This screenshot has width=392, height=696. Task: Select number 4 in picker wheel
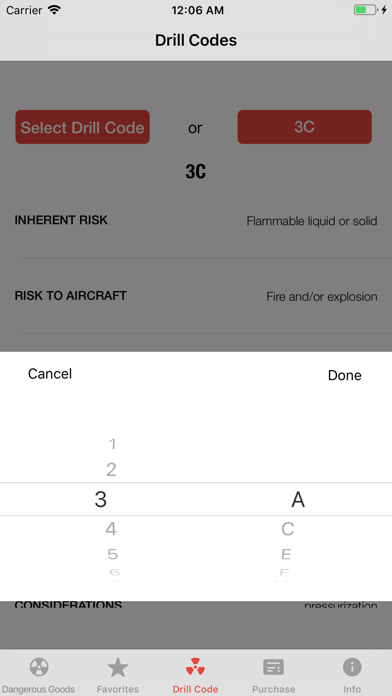pos(111,529)
